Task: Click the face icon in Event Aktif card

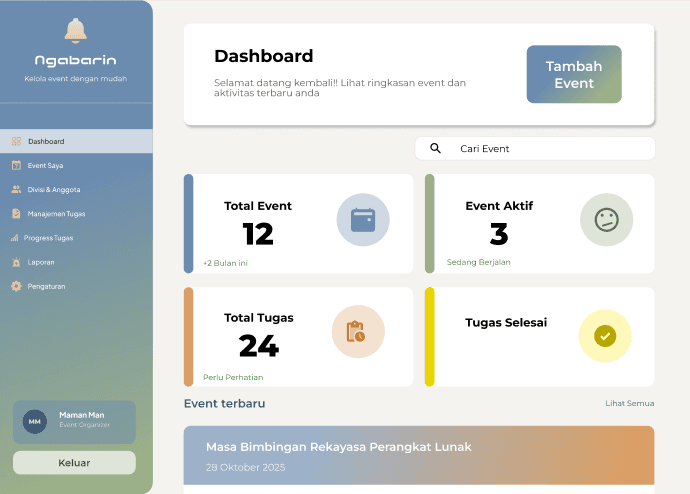Action: (607, 220)
